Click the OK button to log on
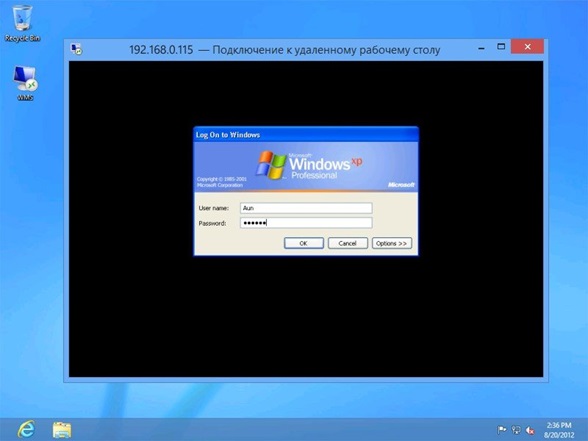Viewport: 588px width, 441px height. coord(304,243)
